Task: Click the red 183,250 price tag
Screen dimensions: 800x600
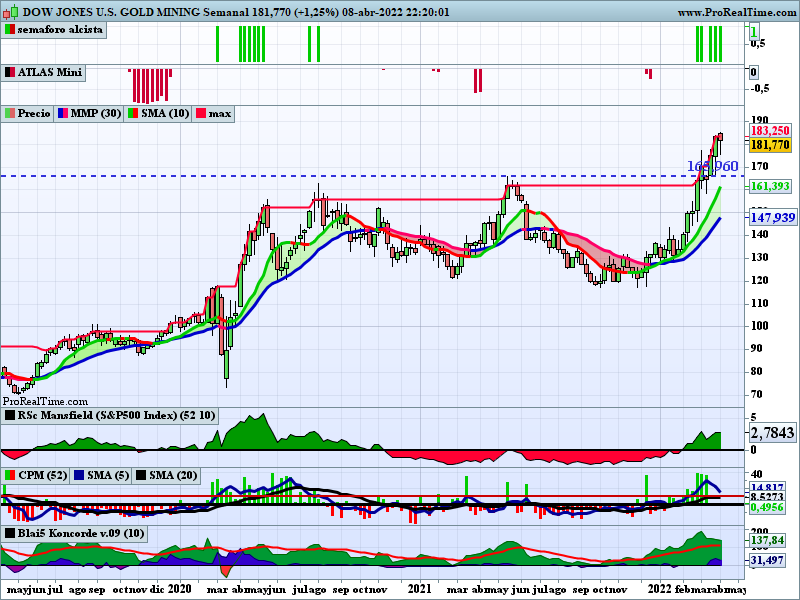Action: (770, 131)
